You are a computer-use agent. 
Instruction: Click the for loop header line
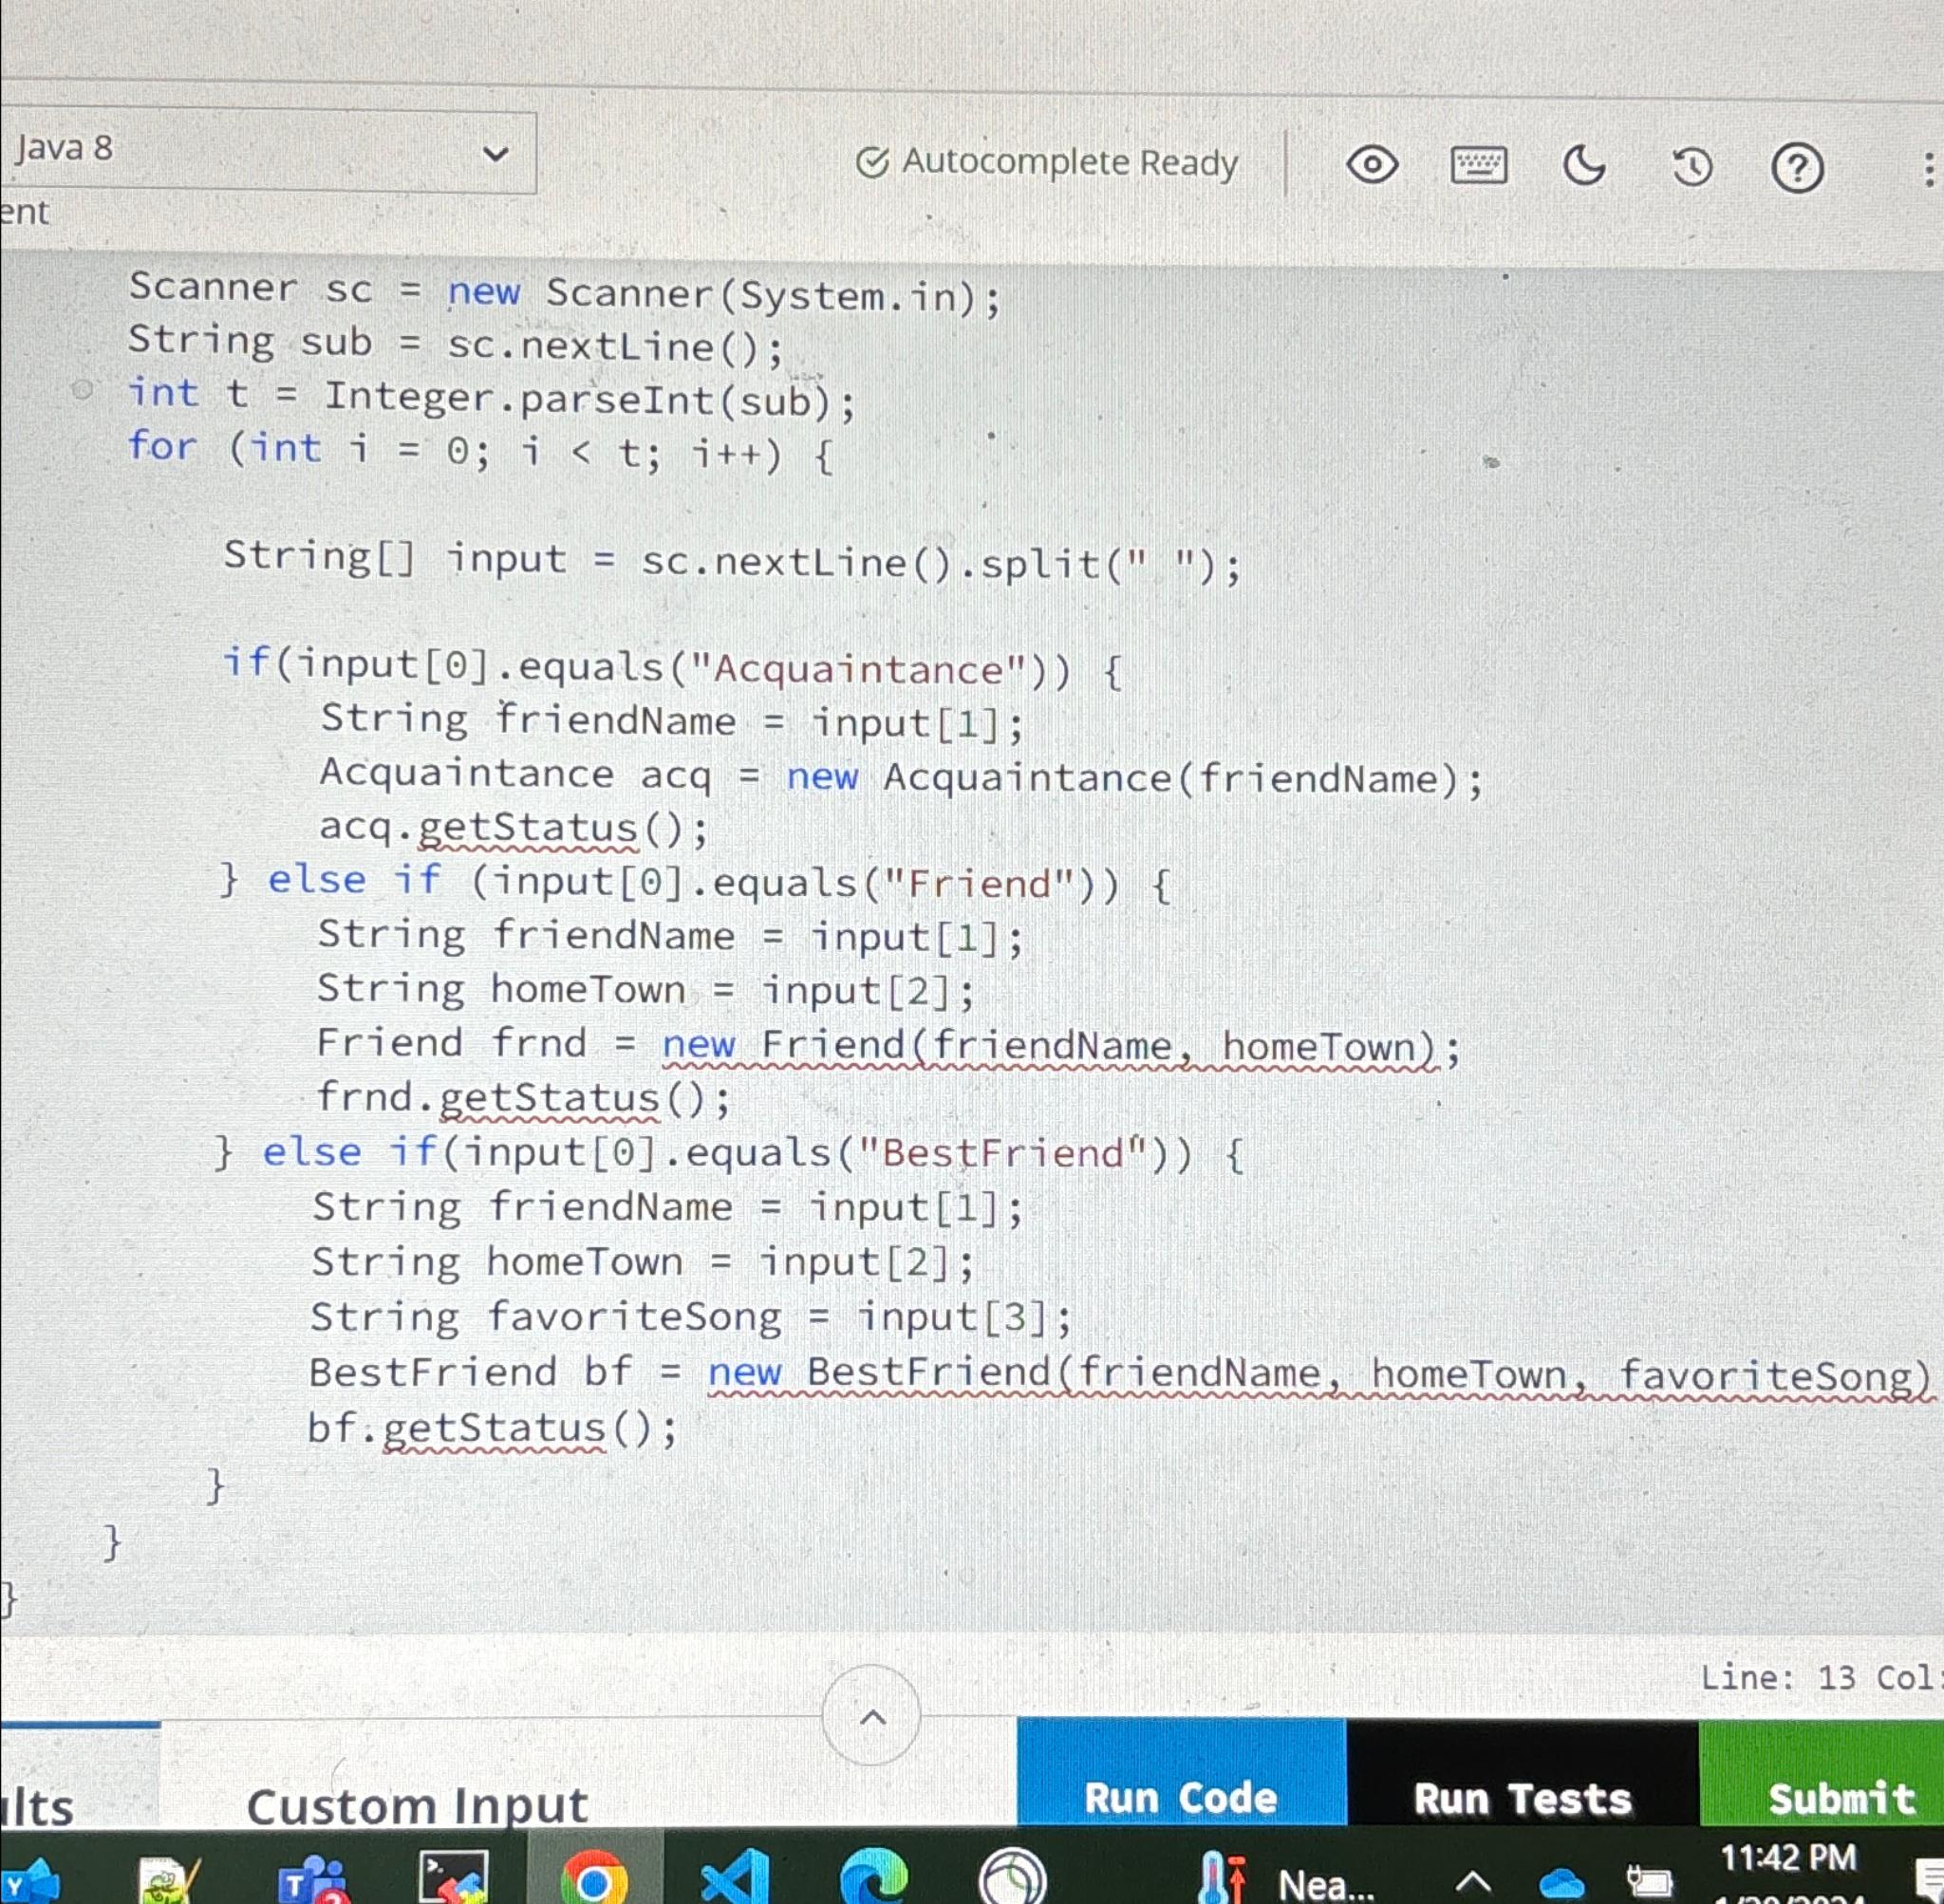click(x=480, y=450)
